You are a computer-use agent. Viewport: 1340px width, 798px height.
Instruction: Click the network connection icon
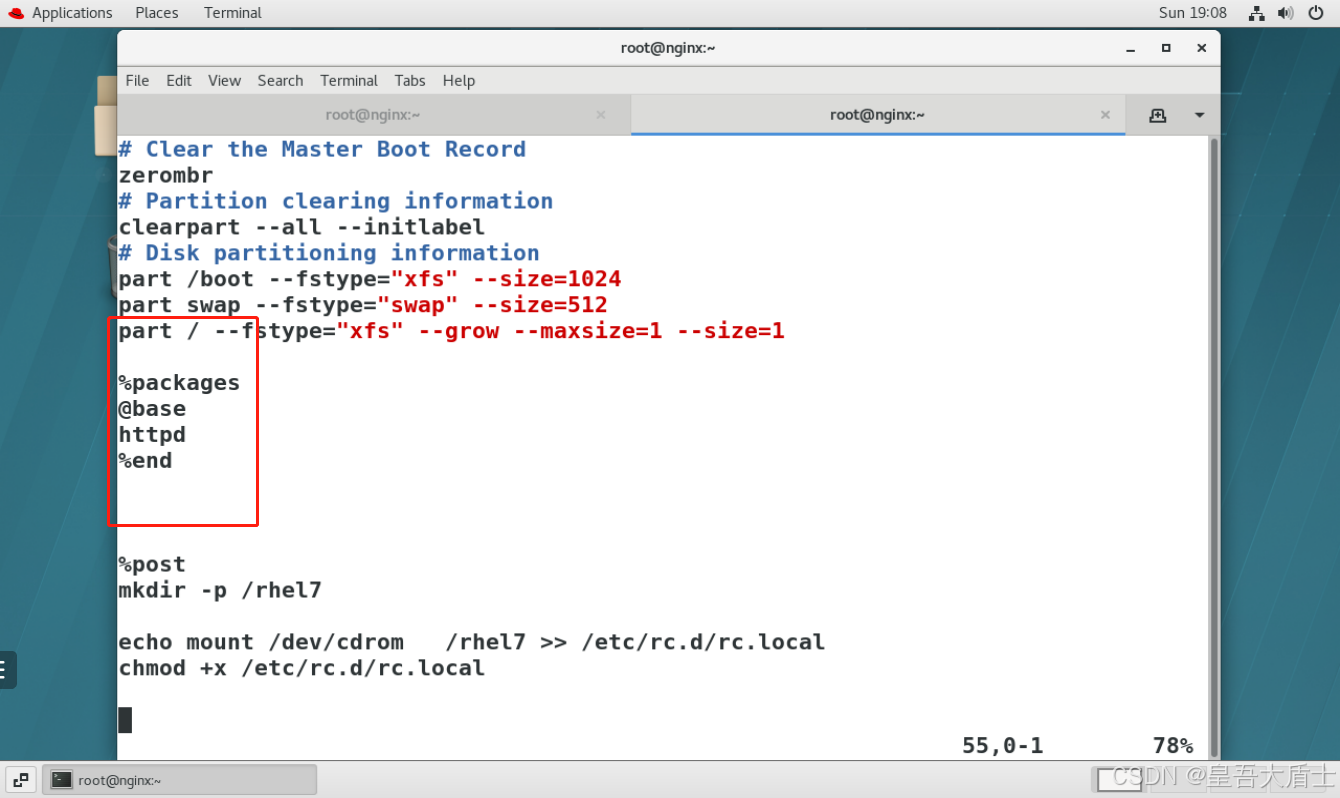click(x=1257, y=13)
